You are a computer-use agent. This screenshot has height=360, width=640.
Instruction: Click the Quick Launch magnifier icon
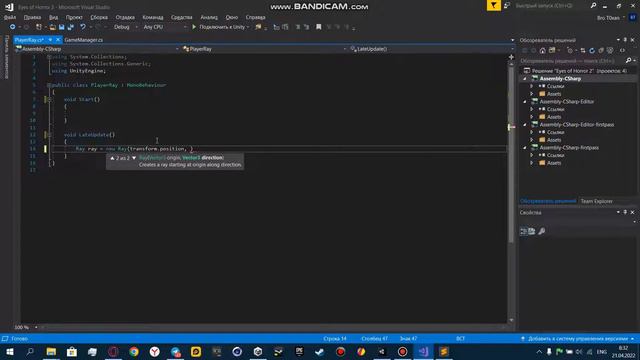click(x=593, y=6)
